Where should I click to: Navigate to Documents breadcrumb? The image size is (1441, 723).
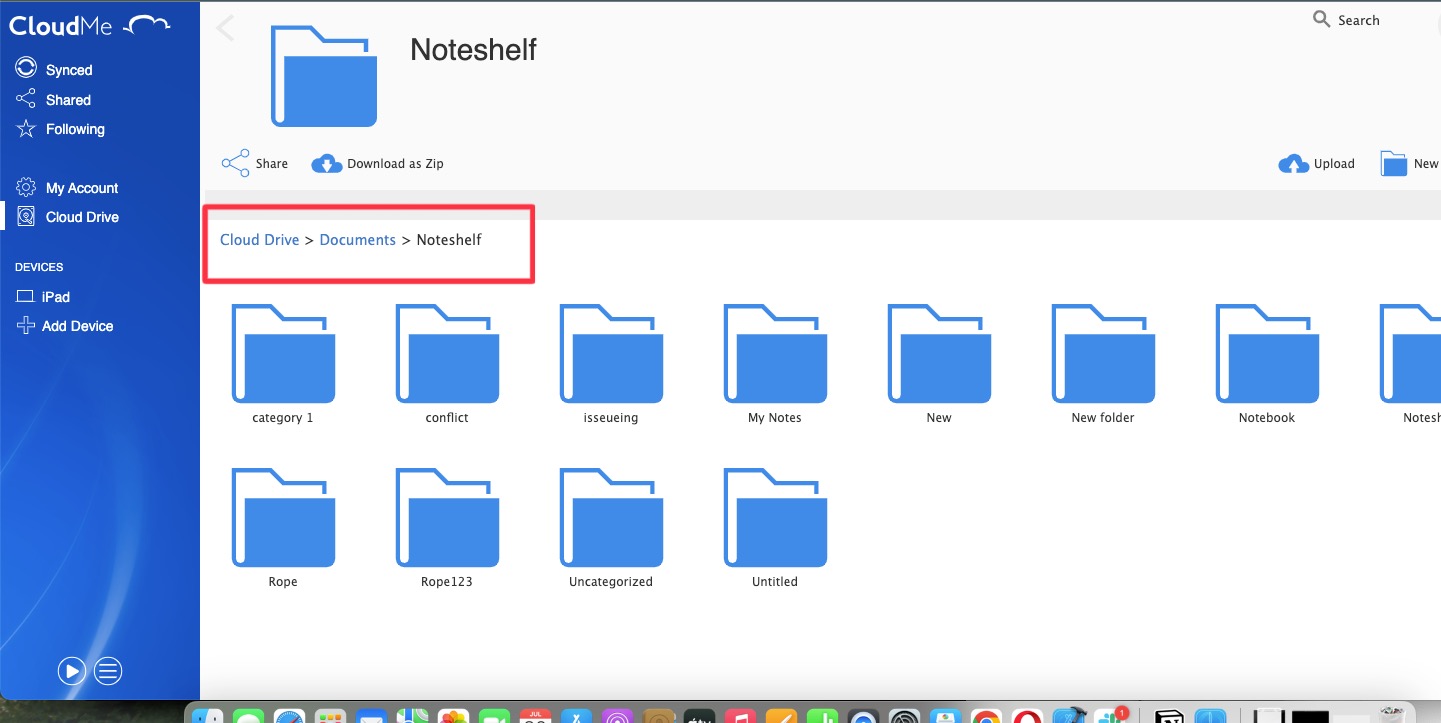pyautogui.click(x=358, y=240)
